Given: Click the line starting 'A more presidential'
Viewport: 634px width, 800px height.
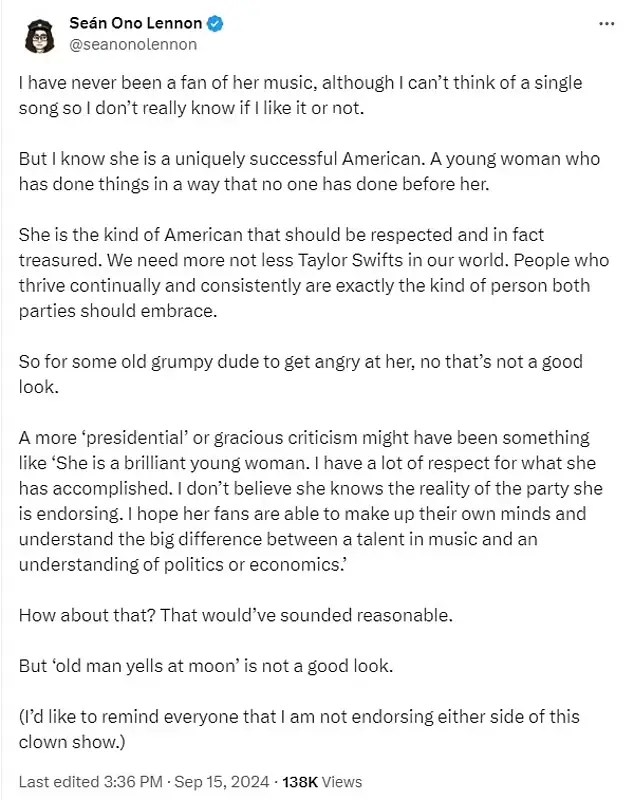Looking at the screenshot, I should tap(304, 438).
